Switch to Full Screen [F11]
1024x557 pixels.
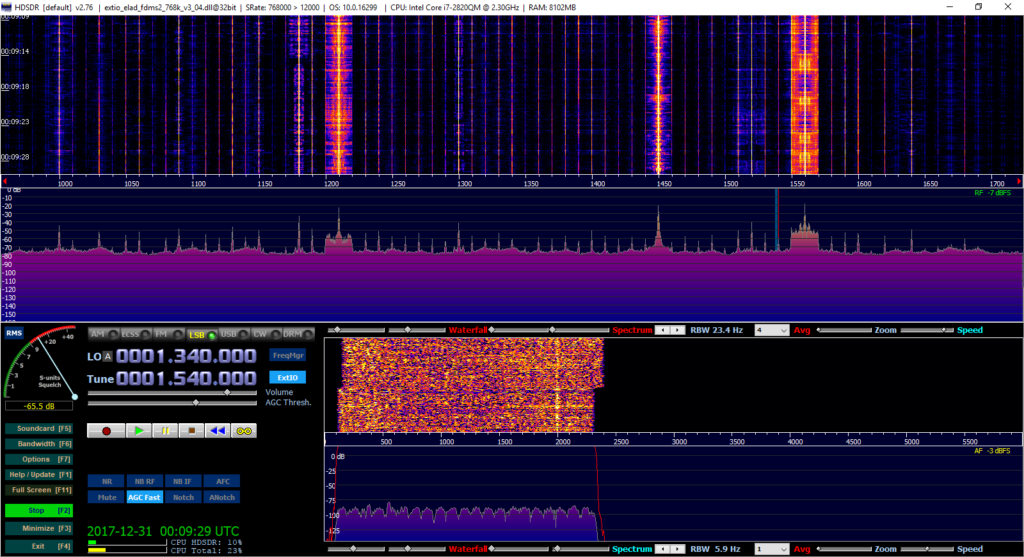[x=39, y=490]
